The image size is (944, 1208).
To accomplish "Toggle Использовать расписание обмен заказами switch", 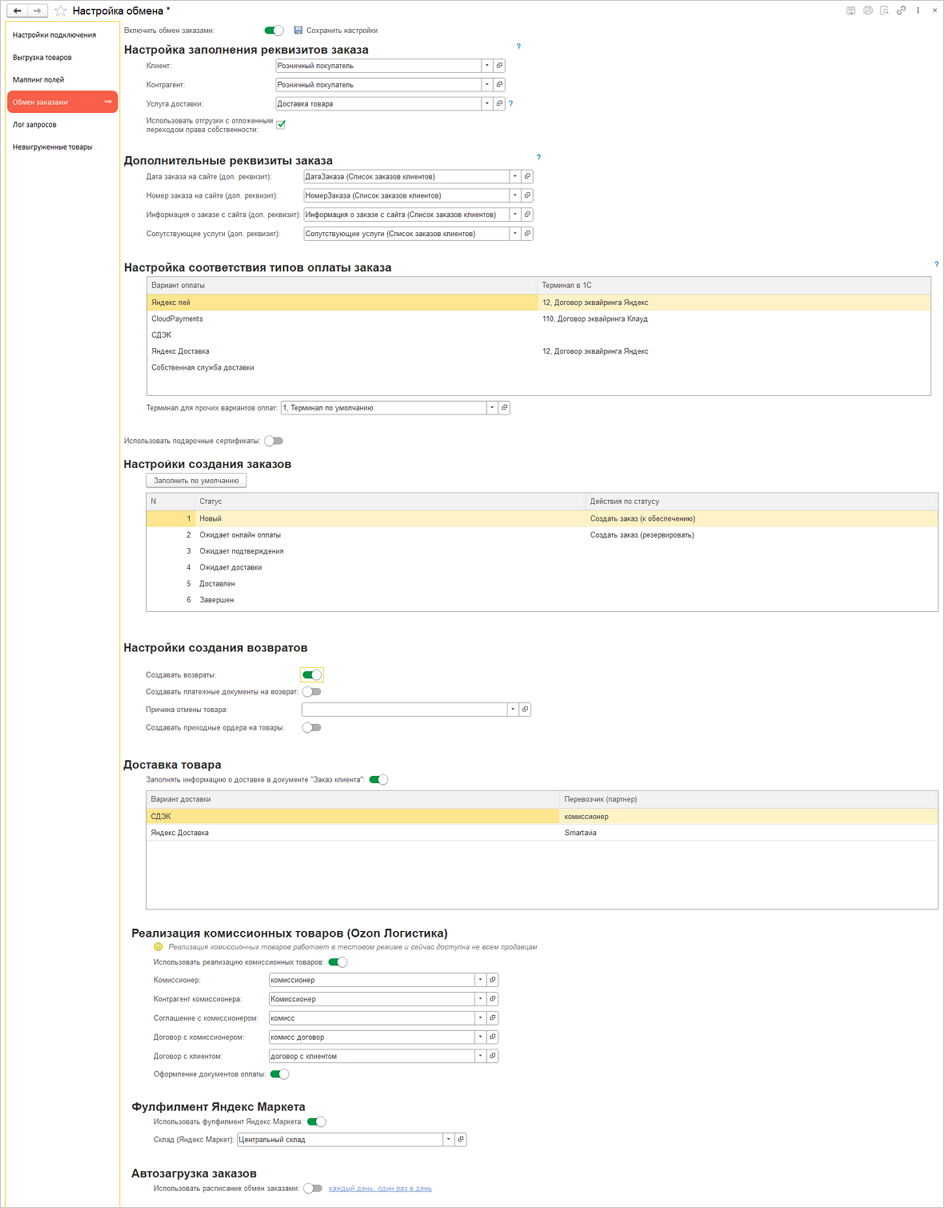I will (x=313, y=1189).
